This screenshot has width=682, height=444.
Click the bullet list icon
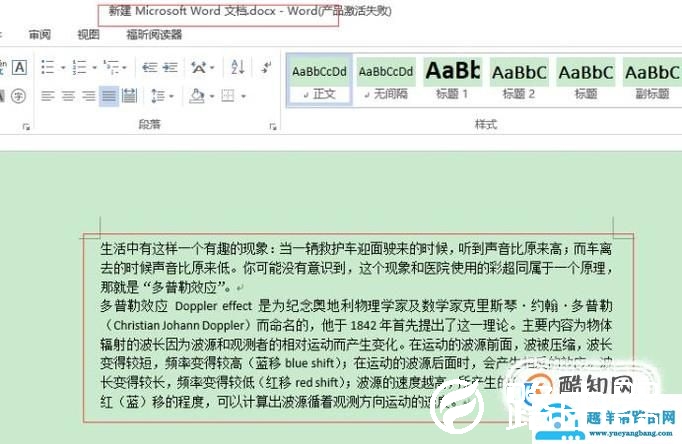point(47,67)
